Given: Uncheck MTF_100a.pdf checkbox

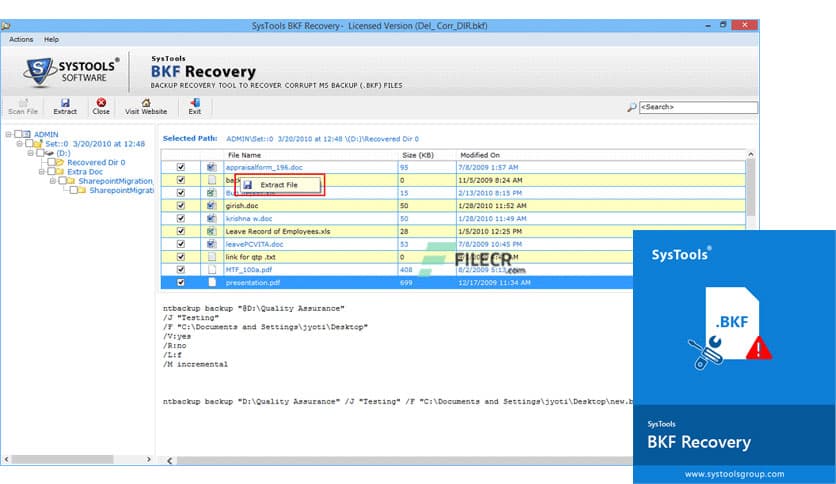Looking at the screenshot, I should (181, 270).
